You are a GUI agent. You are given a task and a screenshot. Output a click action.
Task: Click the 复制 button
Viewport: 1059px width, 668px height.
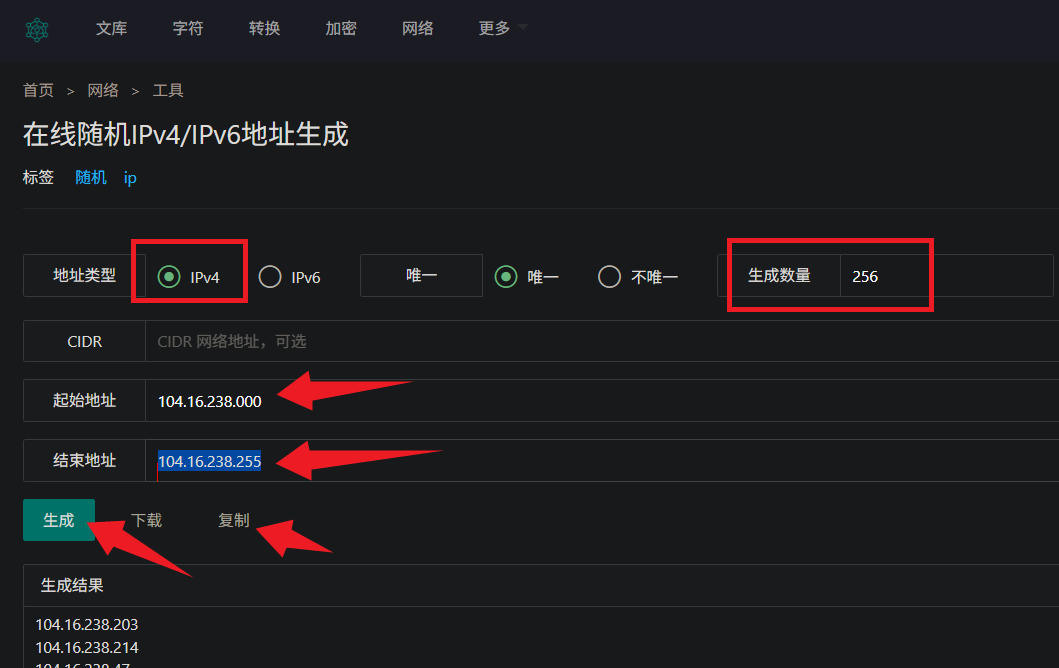234,520
